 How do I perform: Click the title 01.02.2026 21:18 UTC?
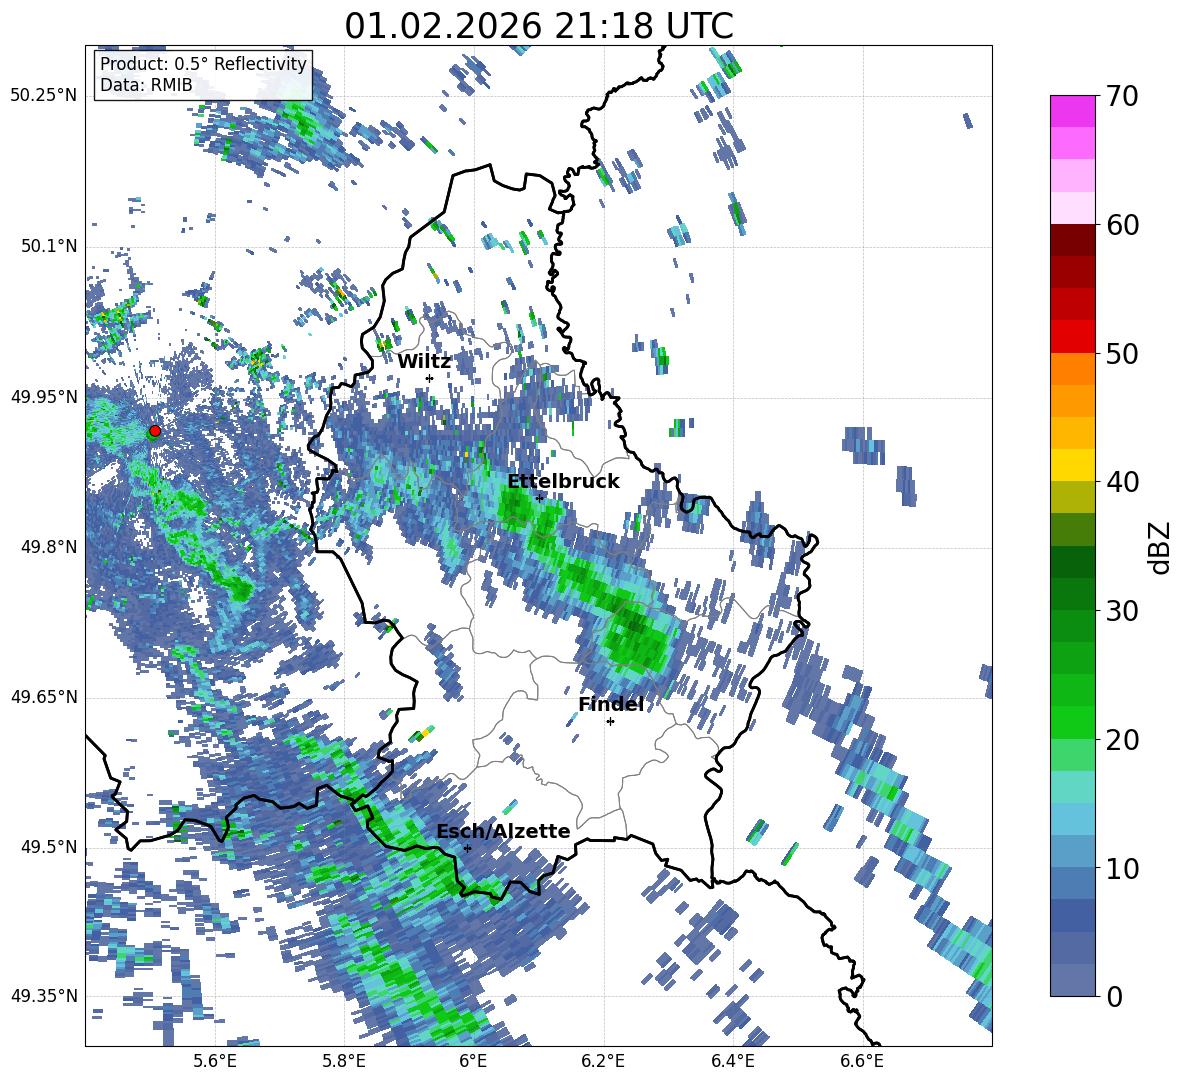(539, 26)
